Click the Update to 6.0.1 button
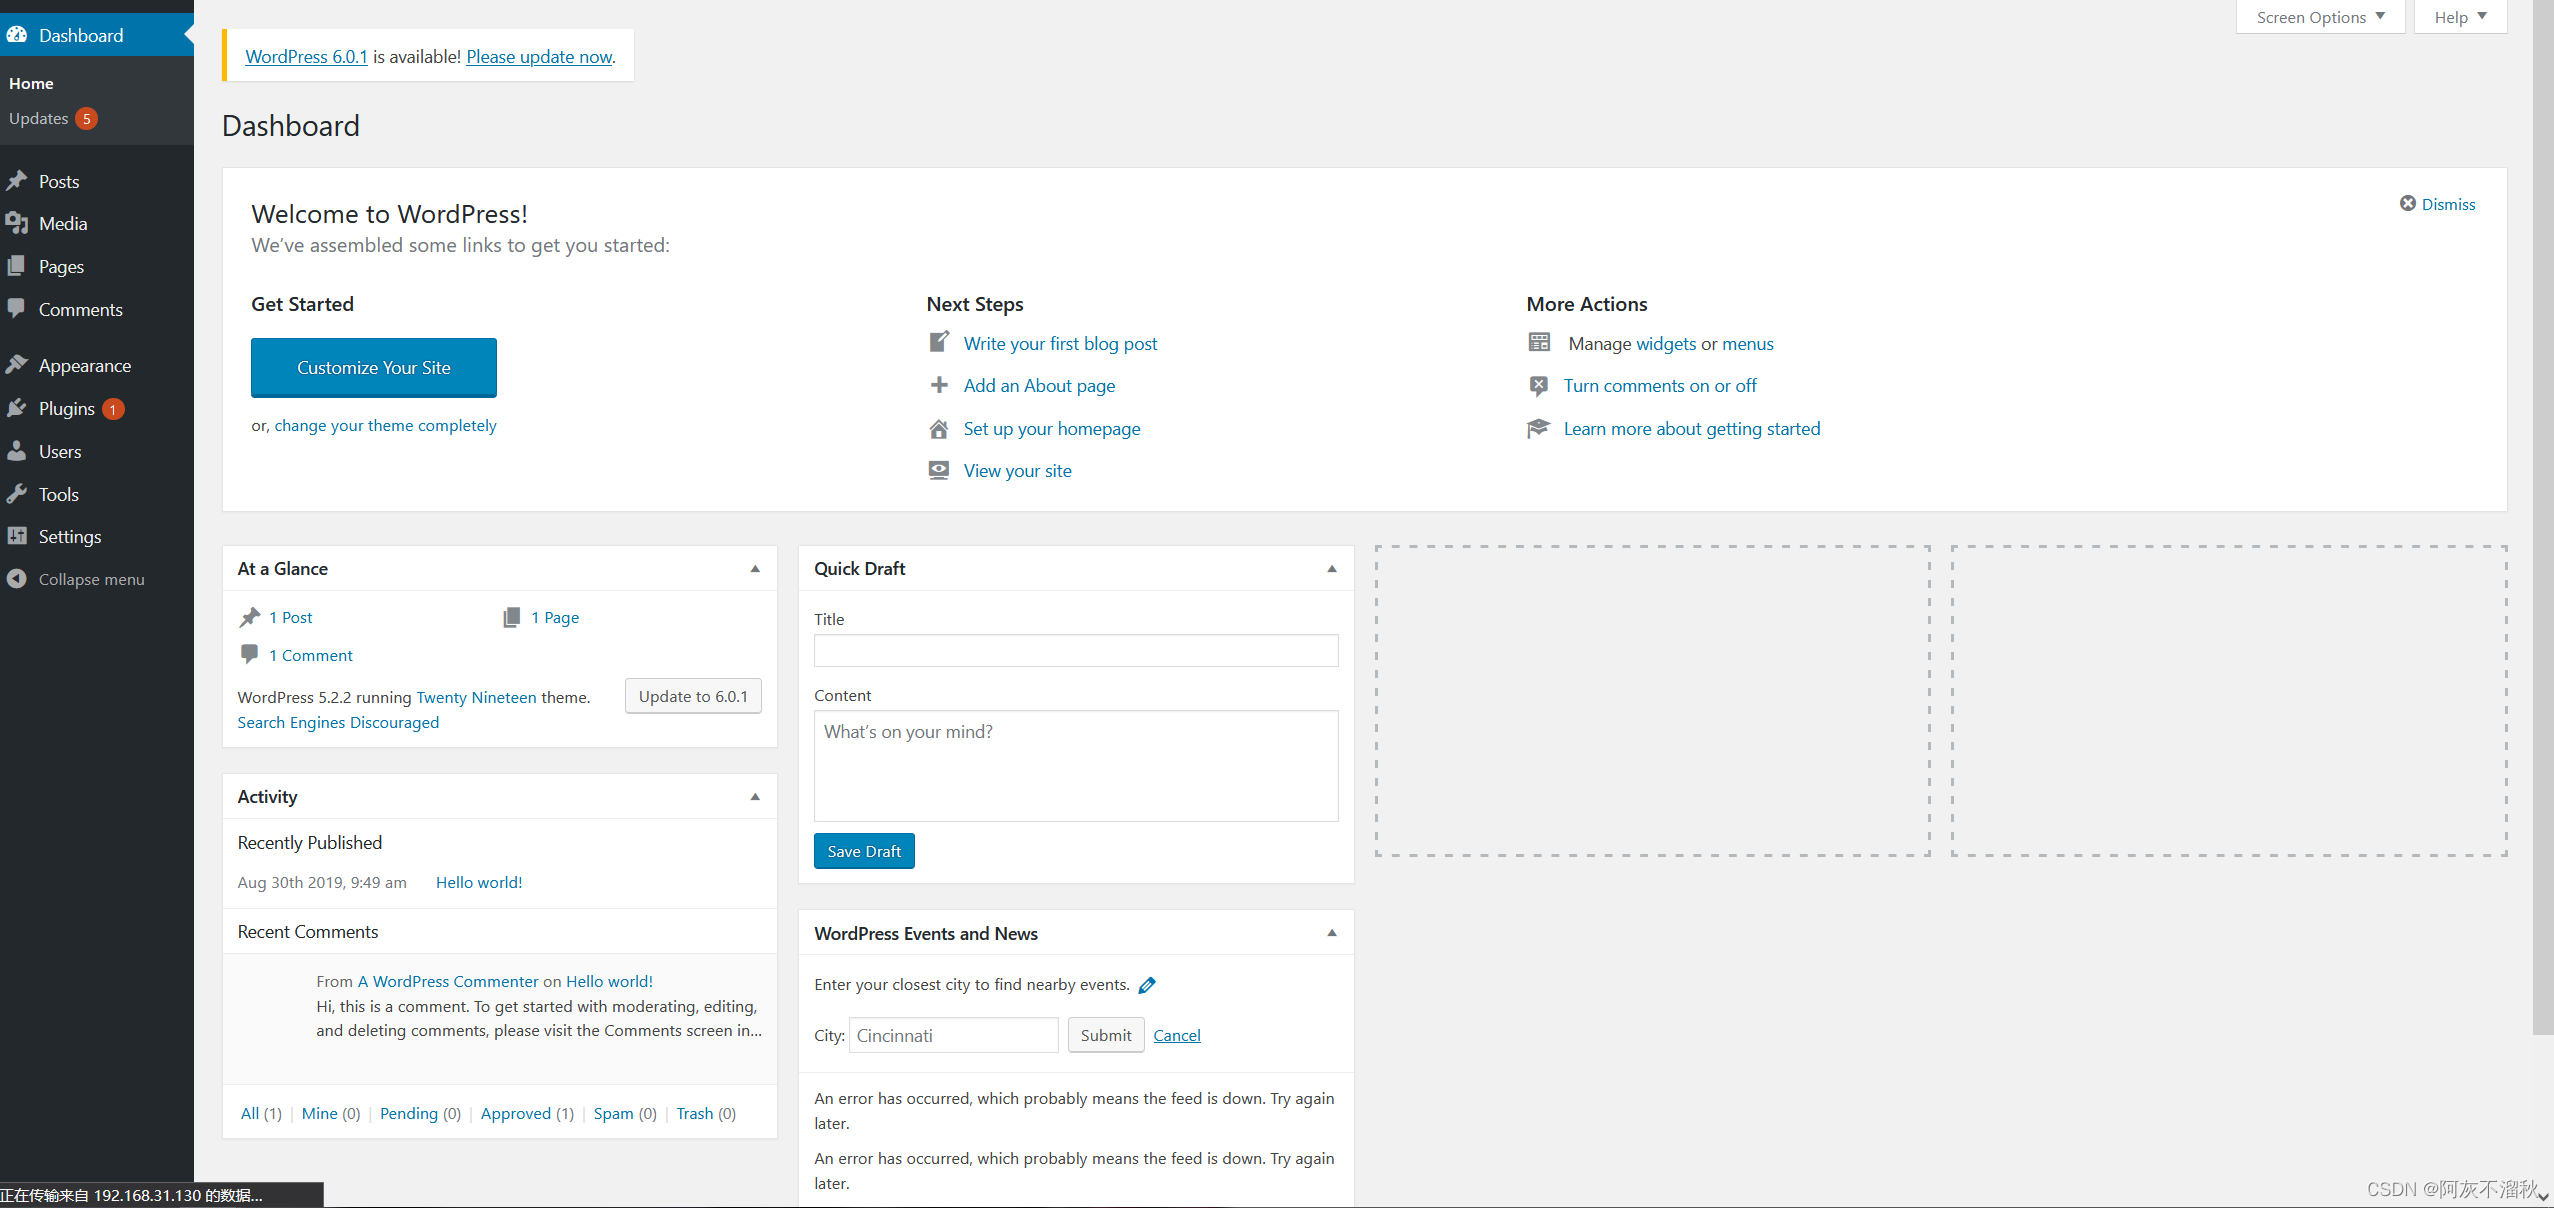Image resolution: width=2554 pixels, height=1208 pixels. [x=693, y=696]
